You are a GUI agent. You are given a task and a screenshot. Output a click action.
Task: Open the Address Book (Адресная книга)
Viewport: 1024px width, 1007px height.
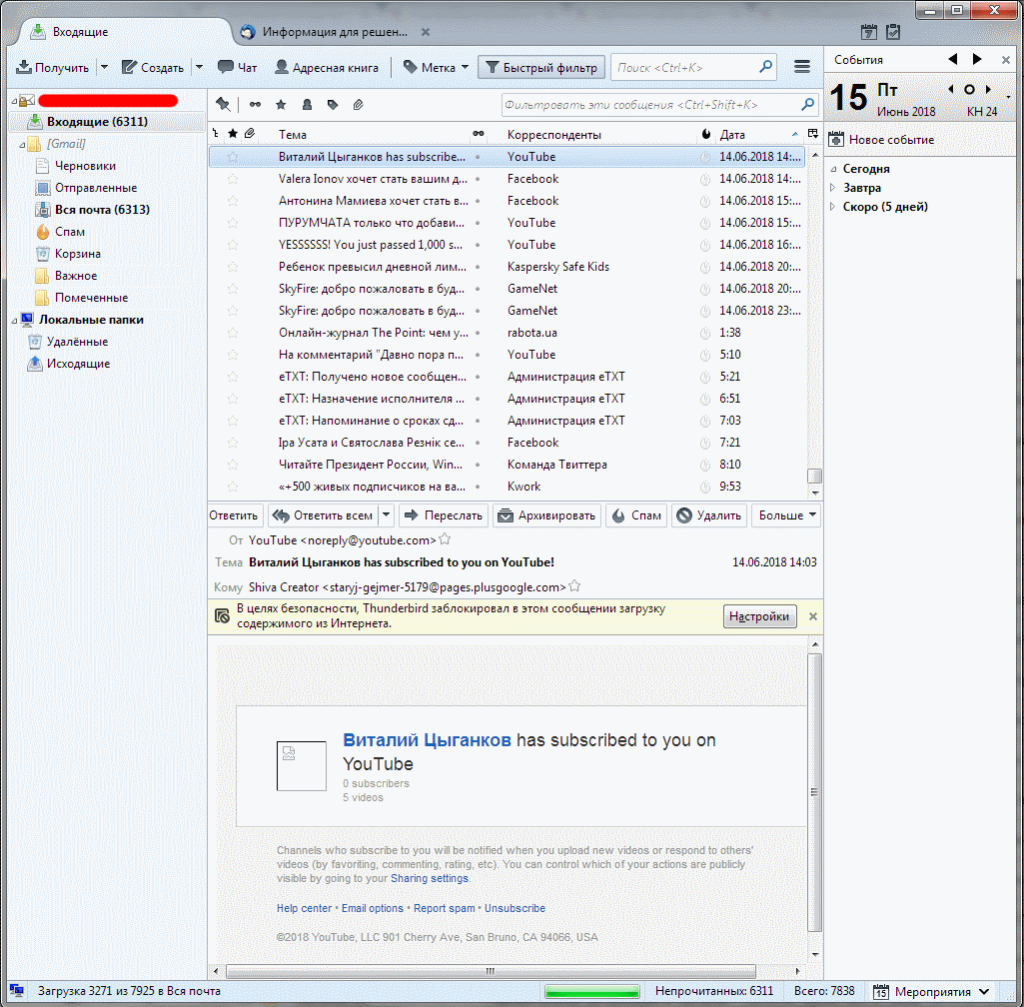coord(326,67)
